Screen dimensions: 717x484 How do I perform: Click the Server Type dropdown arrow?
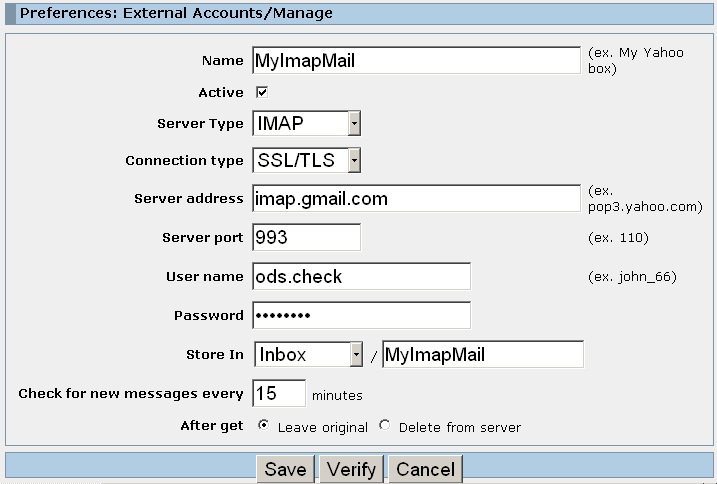pos(354,123)
